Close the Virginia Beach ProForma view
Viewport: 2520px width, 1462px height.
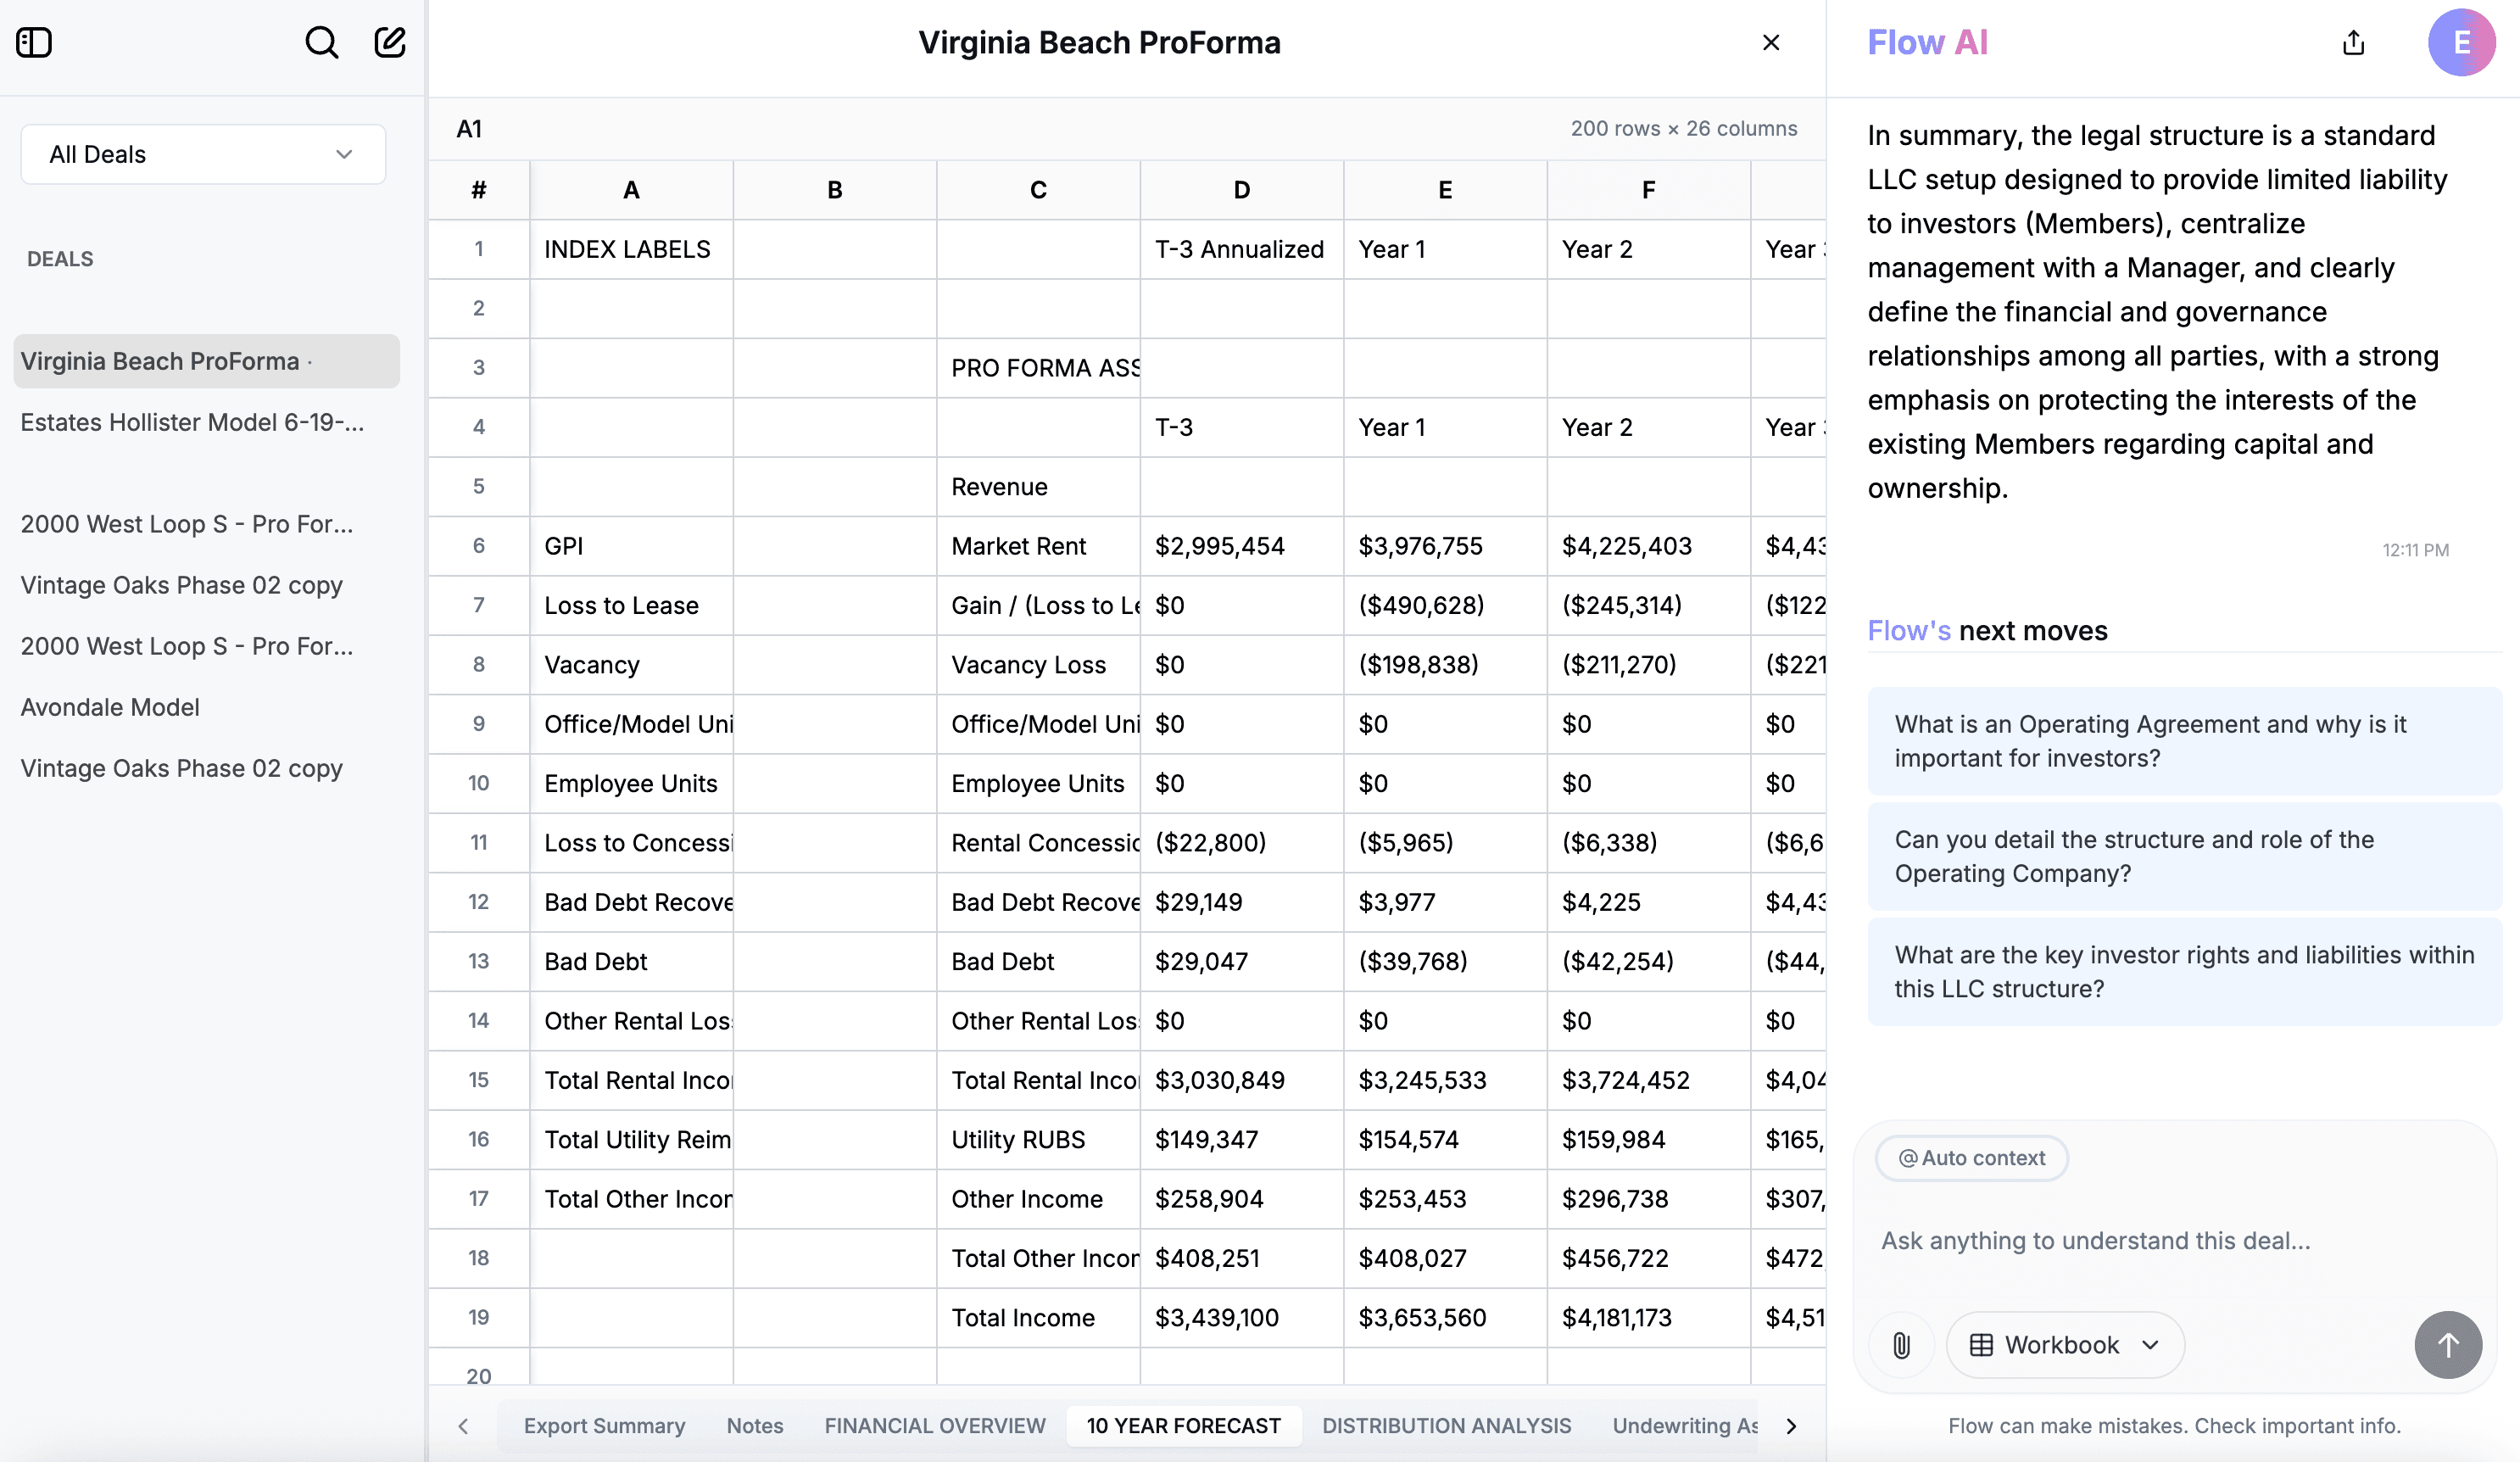[x=1772, y=42]
